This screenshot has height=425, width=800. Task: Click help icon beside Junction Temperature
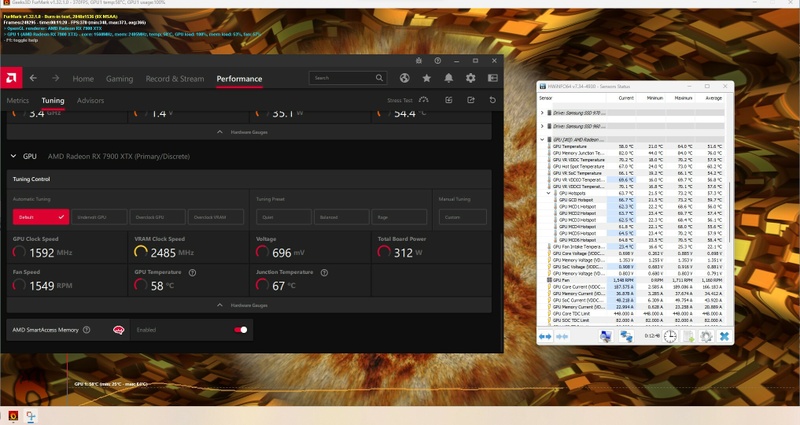[x=324, y=272]
